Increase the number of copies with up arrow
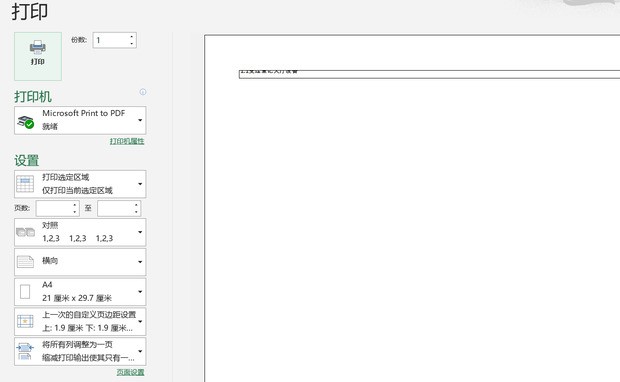Viewport: 620px width, 382px height. [x=132, y=37]
